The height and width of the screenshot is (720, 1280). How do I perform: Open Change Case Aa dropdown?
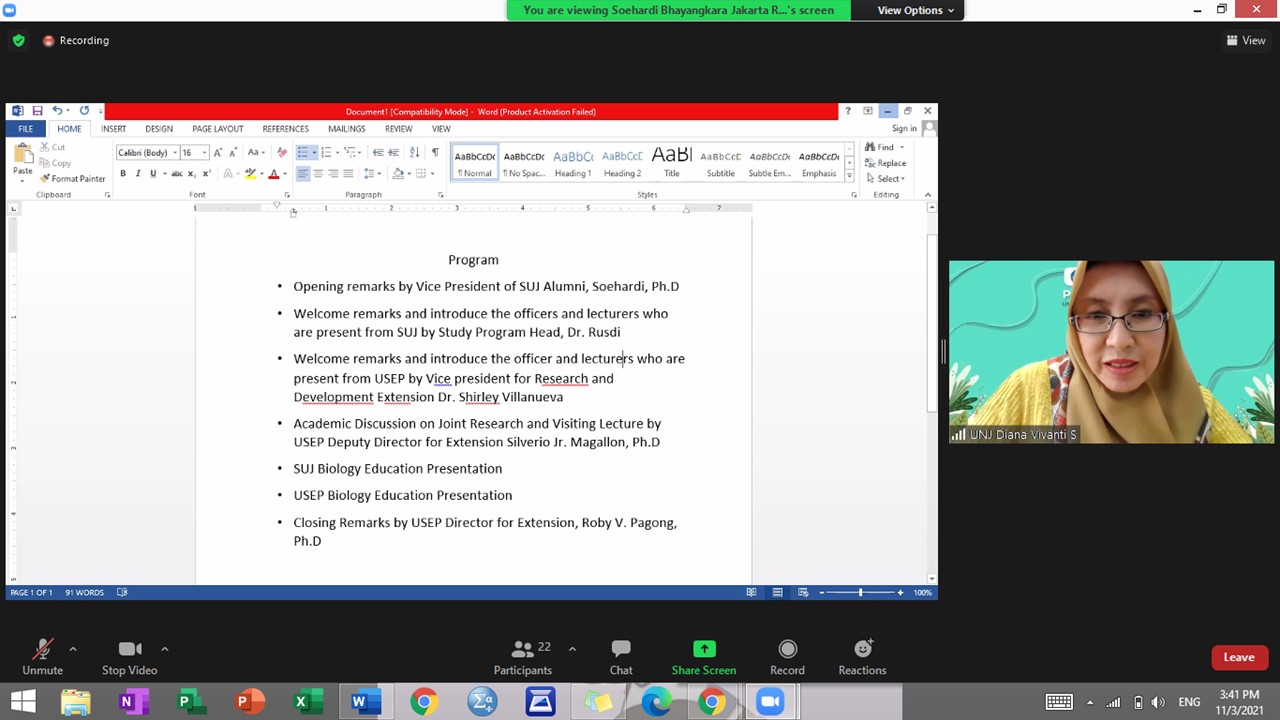click(256, 152)
